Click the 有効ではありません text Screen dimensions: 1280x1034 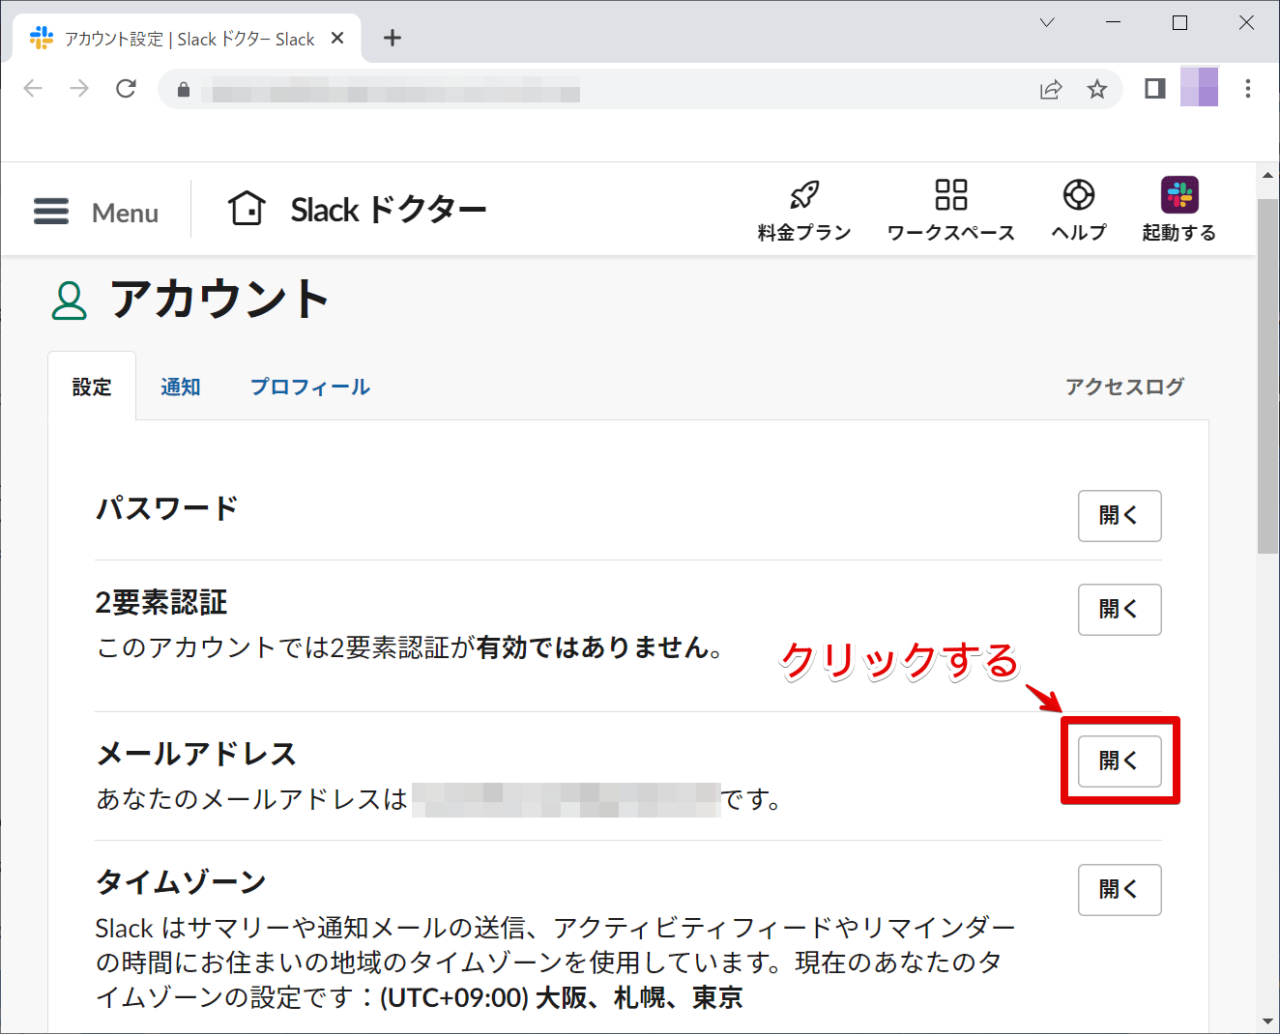coord(592,648)
